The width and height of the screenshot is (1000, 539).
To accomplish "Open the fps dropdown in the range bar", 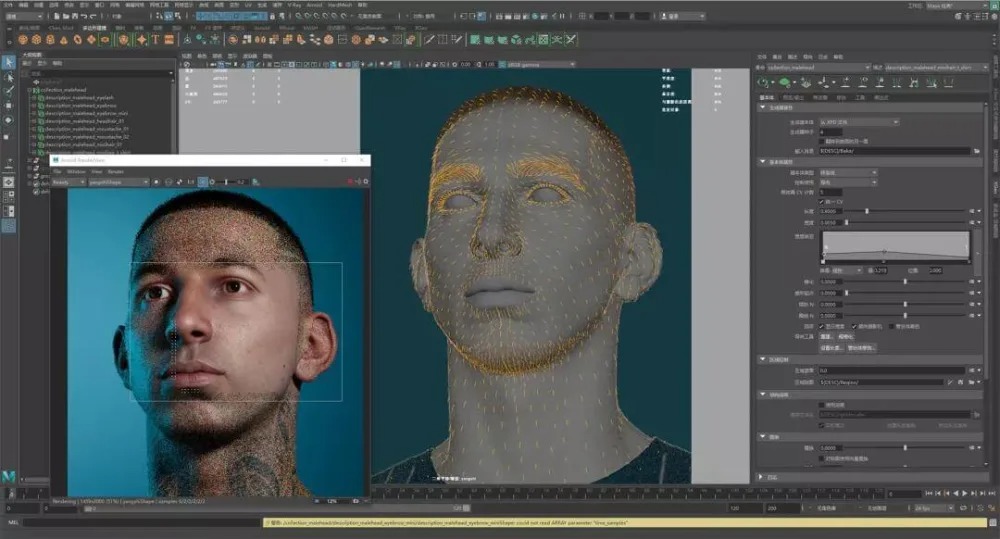I will click(x=934, y=508).
